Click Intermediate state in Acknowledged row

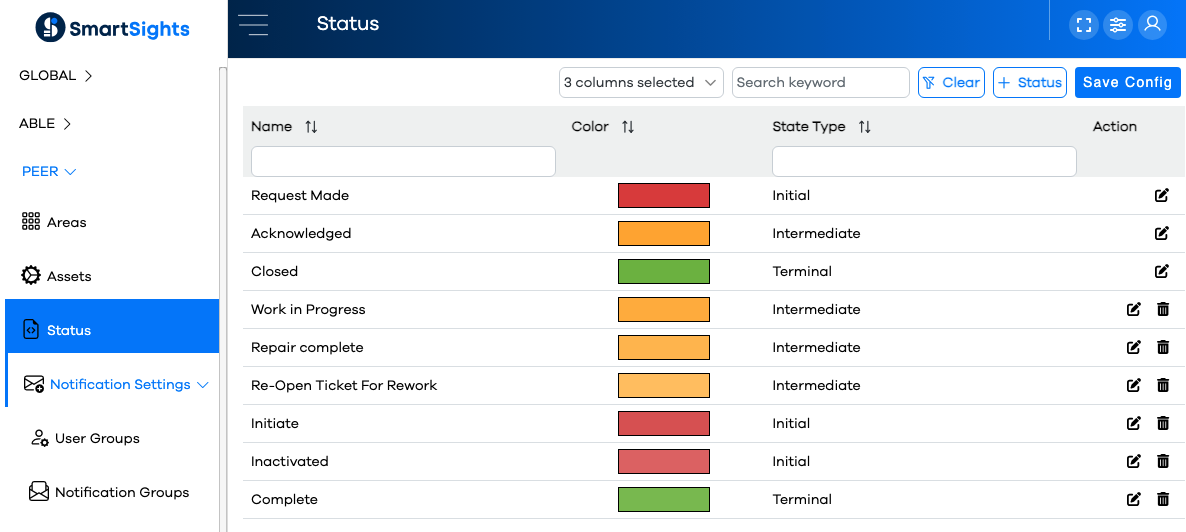pyautogui.click(x=816, y=233)
